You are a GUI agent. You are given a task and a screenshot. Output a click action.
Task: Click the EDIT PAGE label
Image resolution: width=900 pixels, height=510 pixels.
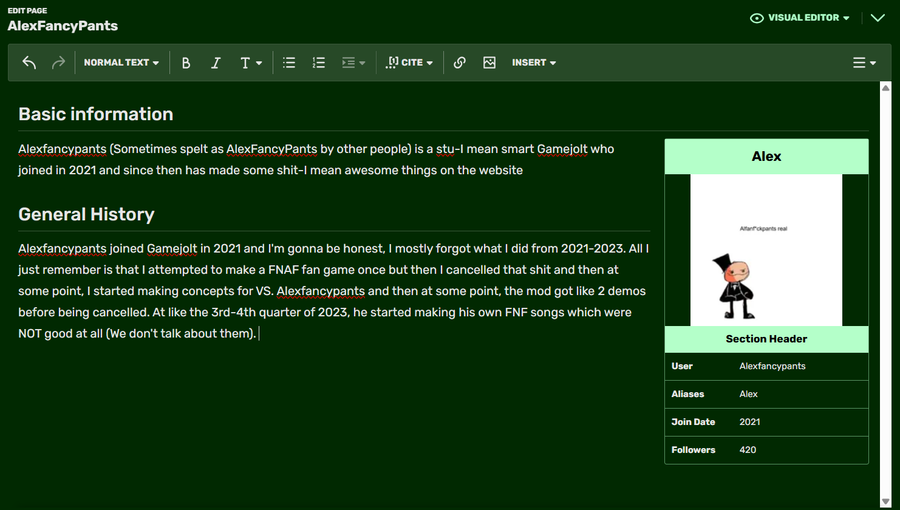27,10
